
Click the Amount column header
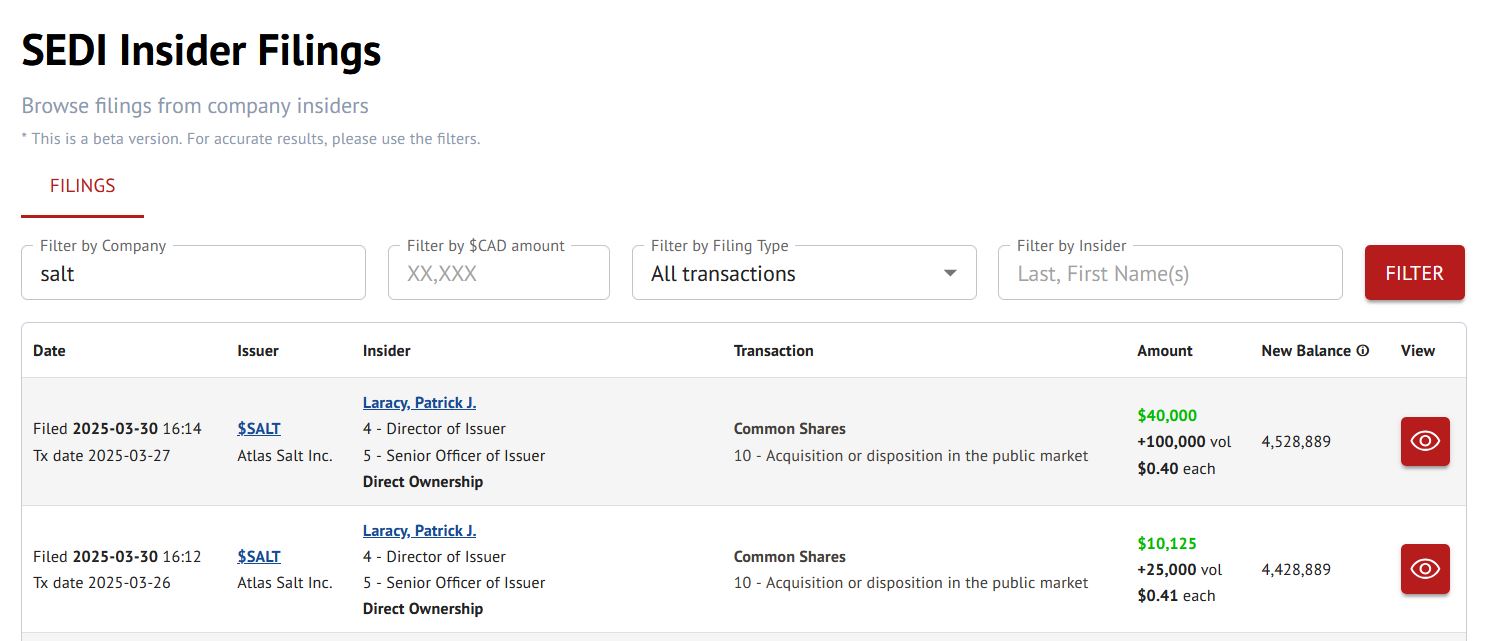(1164, 351)
